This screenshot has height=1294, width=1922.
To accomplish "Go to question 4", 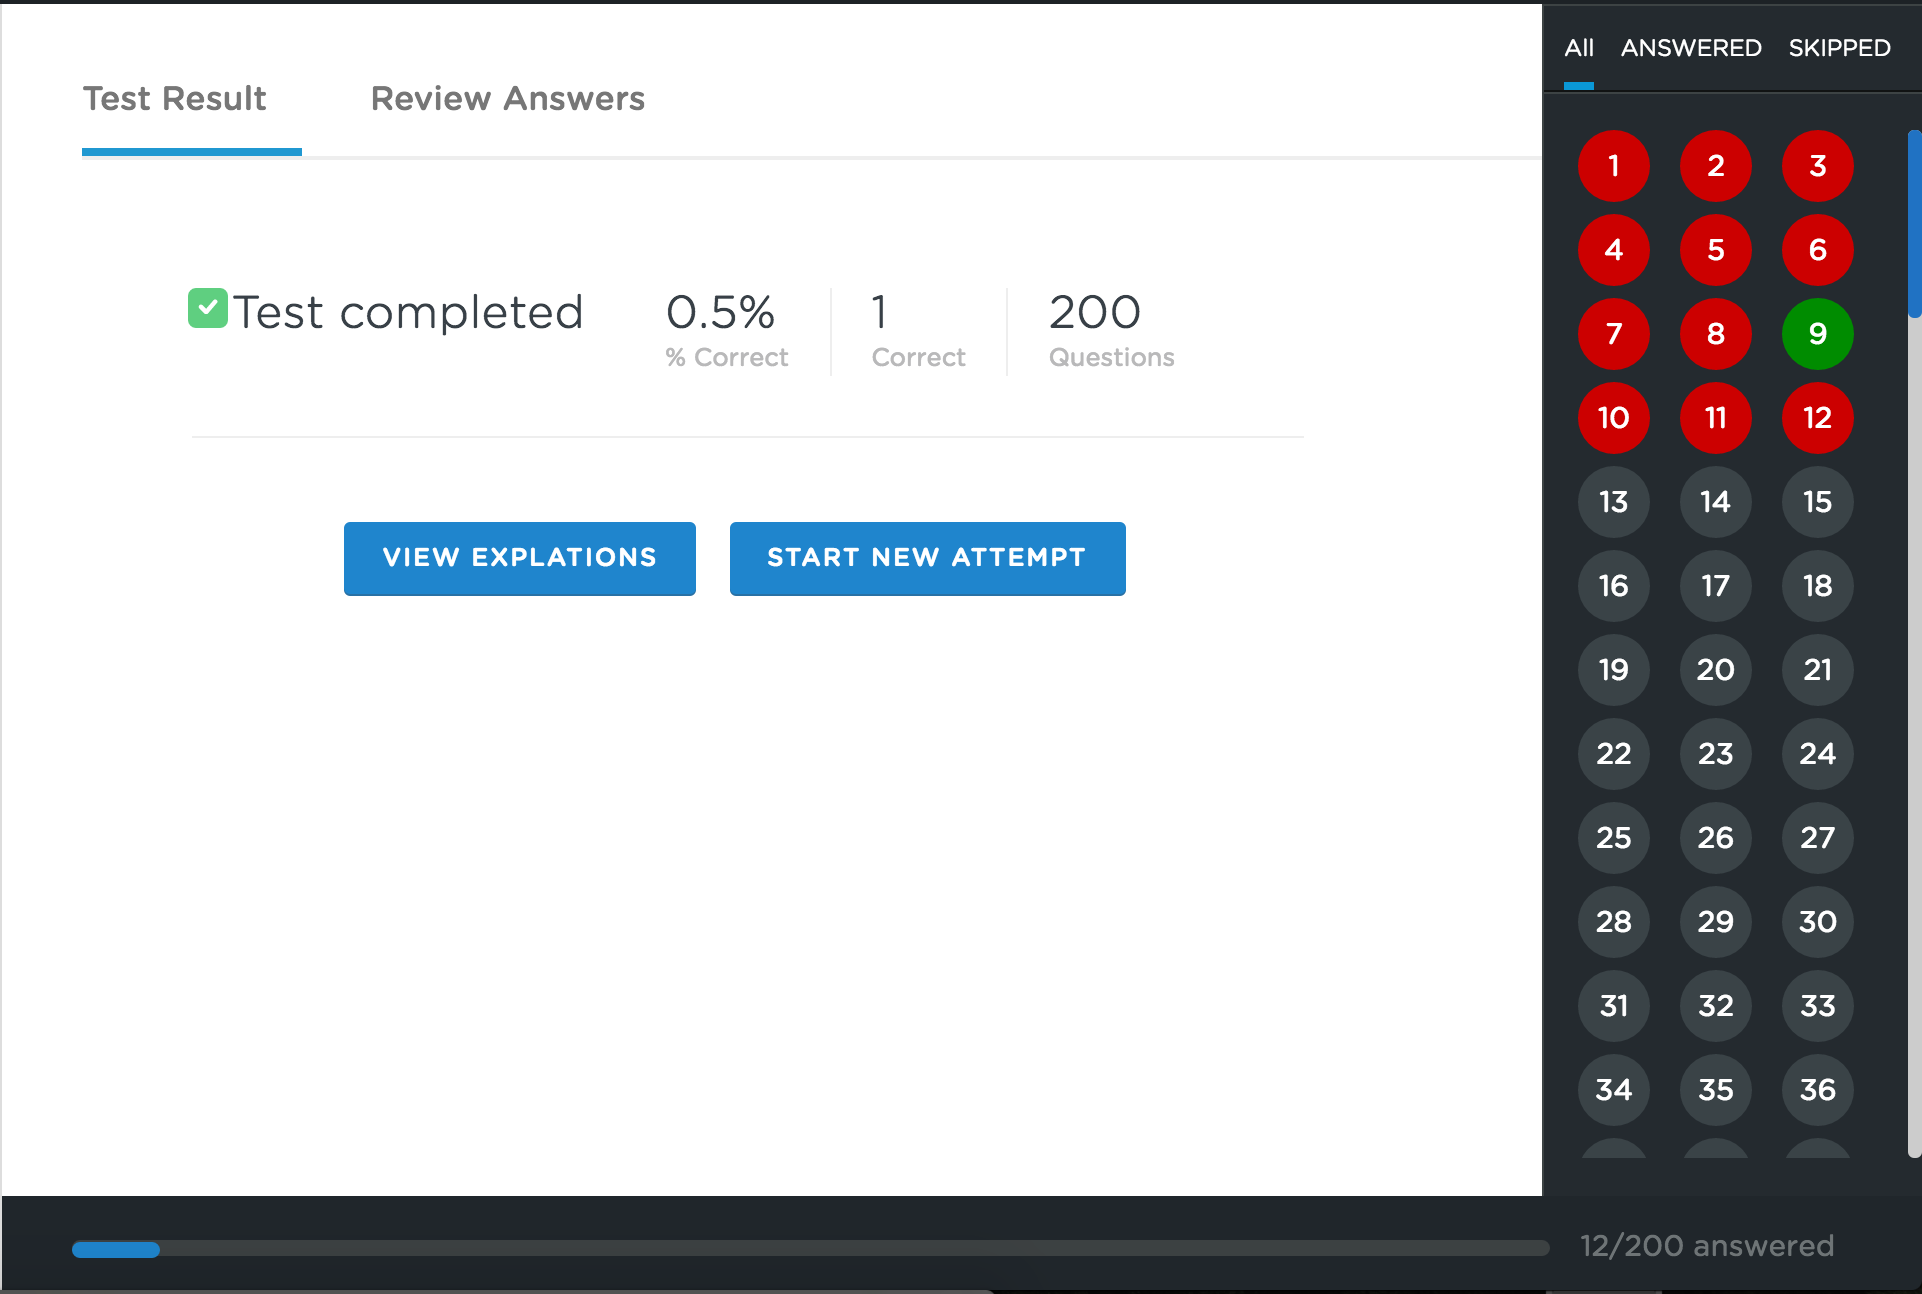I will 1614,250.
